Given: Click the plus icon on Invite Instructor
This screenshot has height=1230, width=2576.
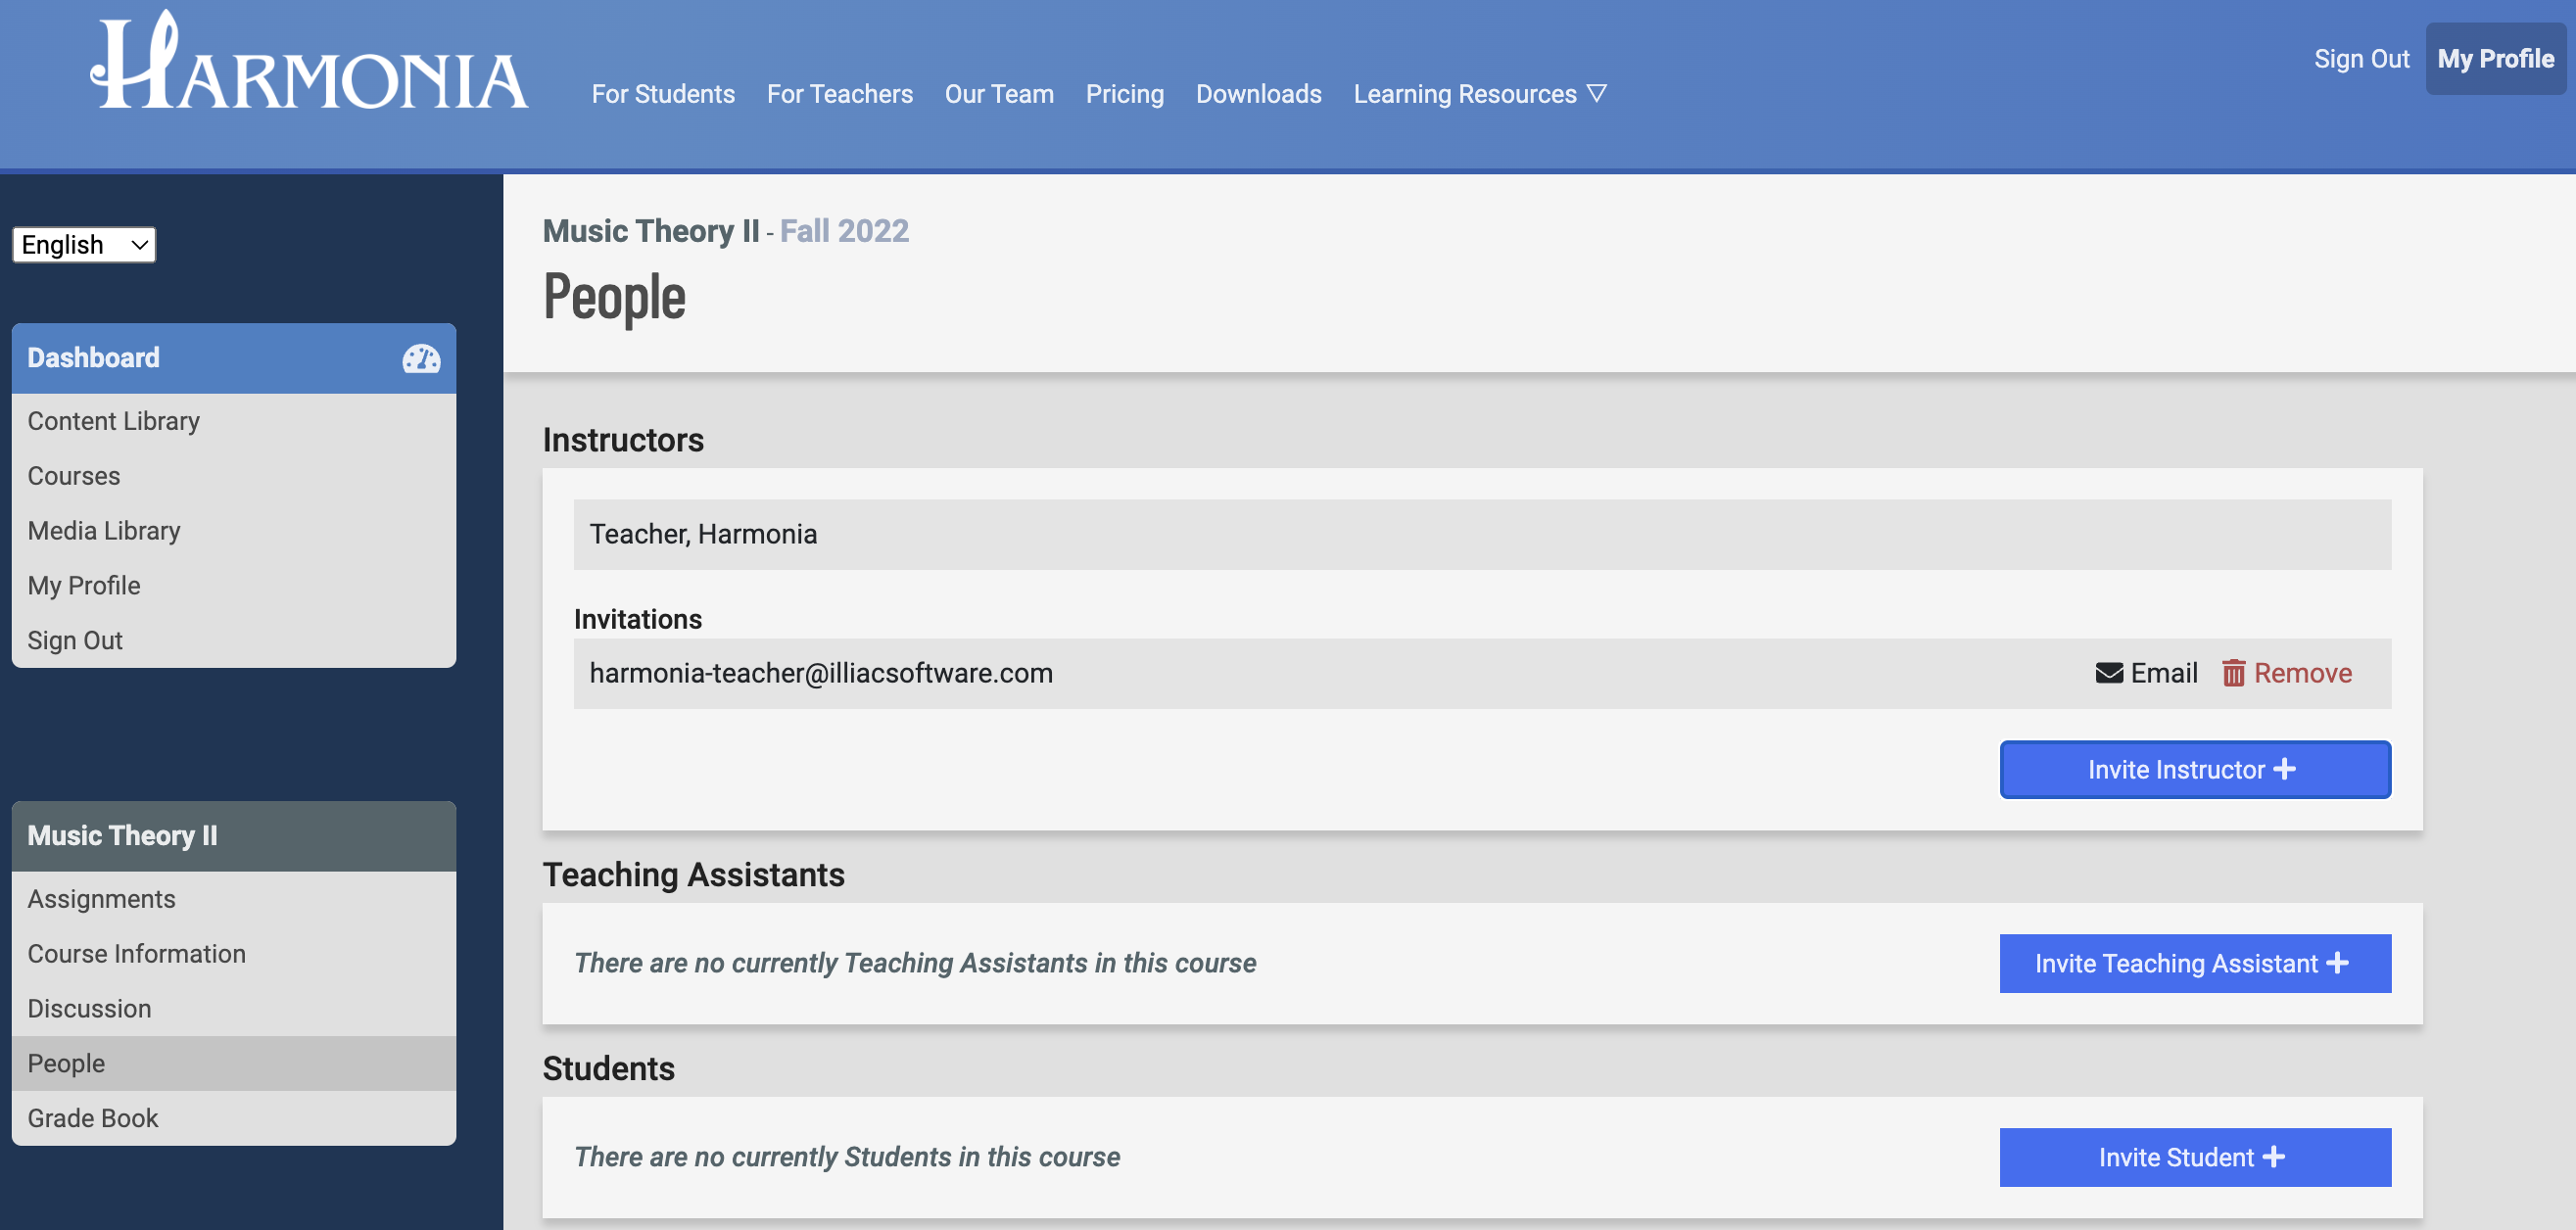Looking at the screenshot, I should 2285,769.
